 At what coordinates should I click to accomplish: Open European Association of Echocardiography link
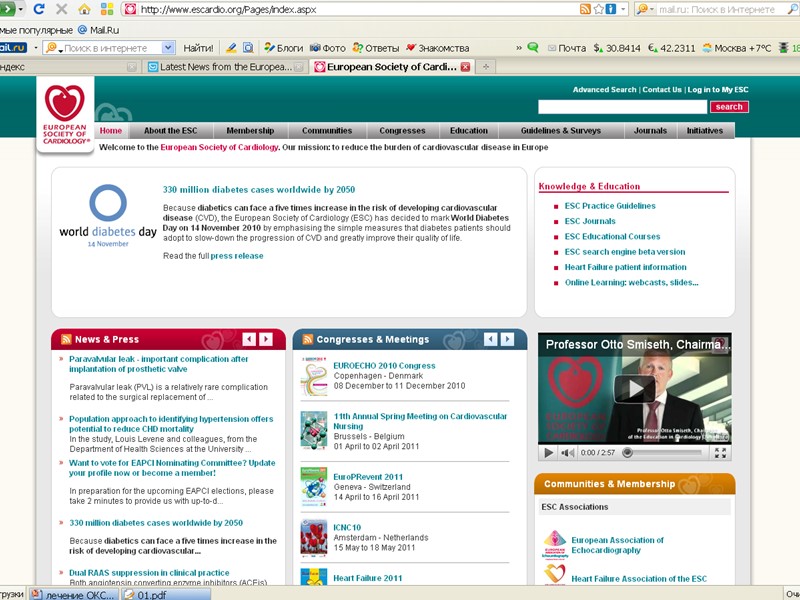tap(617, 545)
